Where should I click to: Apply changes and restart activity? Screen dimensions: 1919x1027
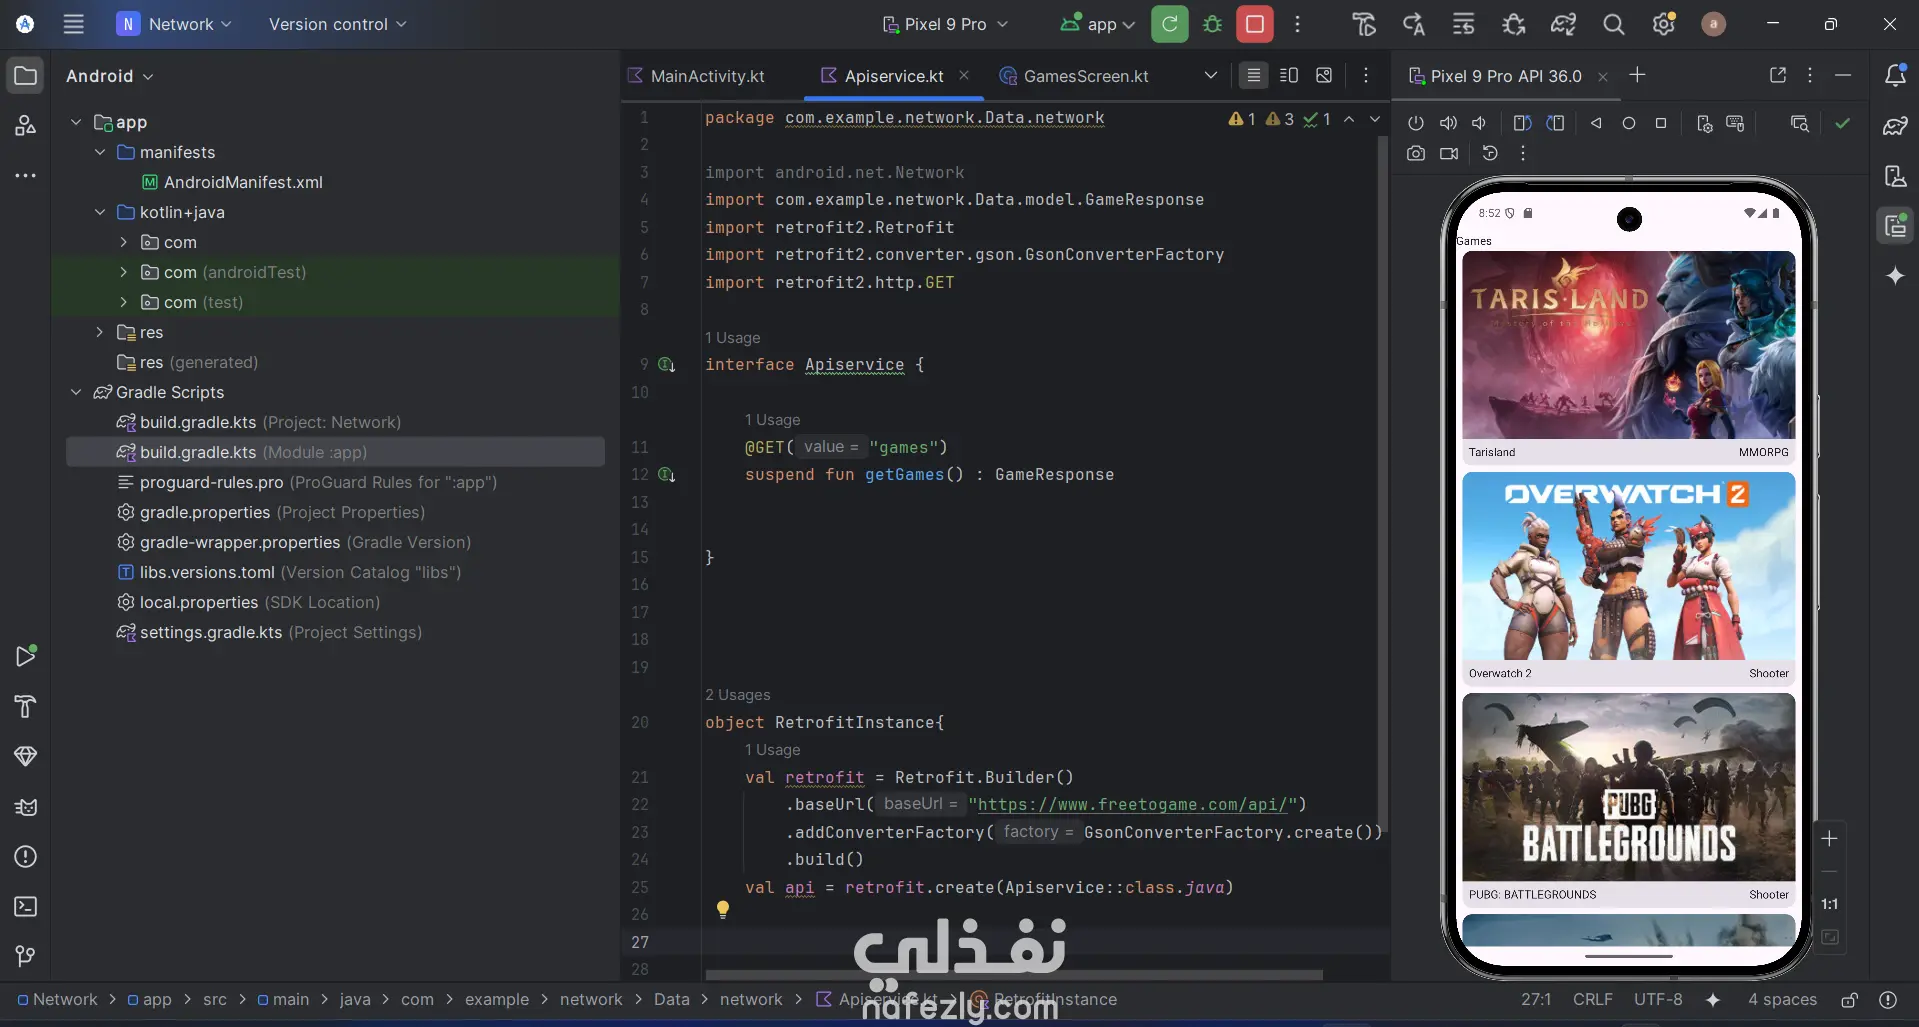pos(1414,24)
